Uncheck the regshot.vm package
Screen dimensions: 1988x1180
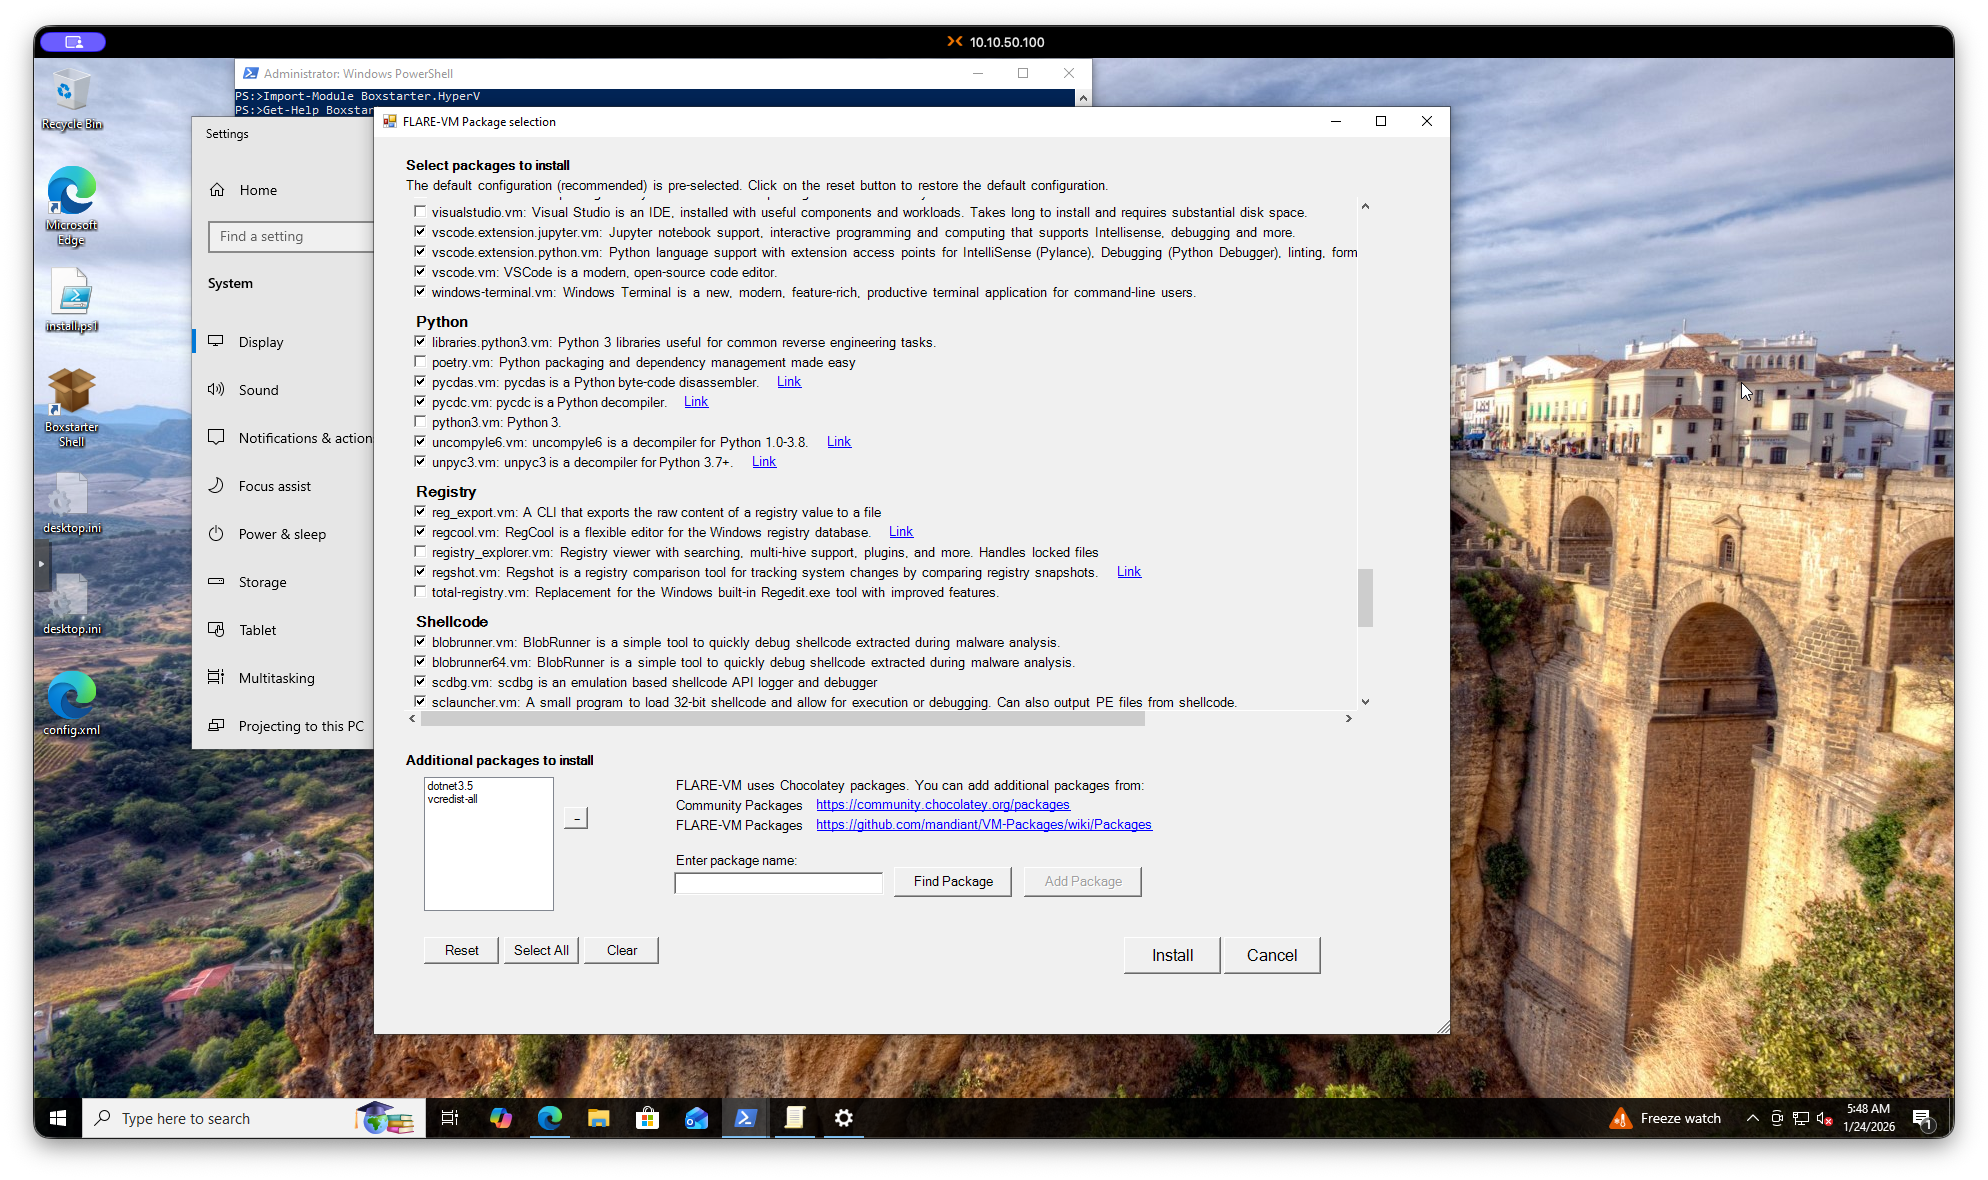[x=420, y=572]
